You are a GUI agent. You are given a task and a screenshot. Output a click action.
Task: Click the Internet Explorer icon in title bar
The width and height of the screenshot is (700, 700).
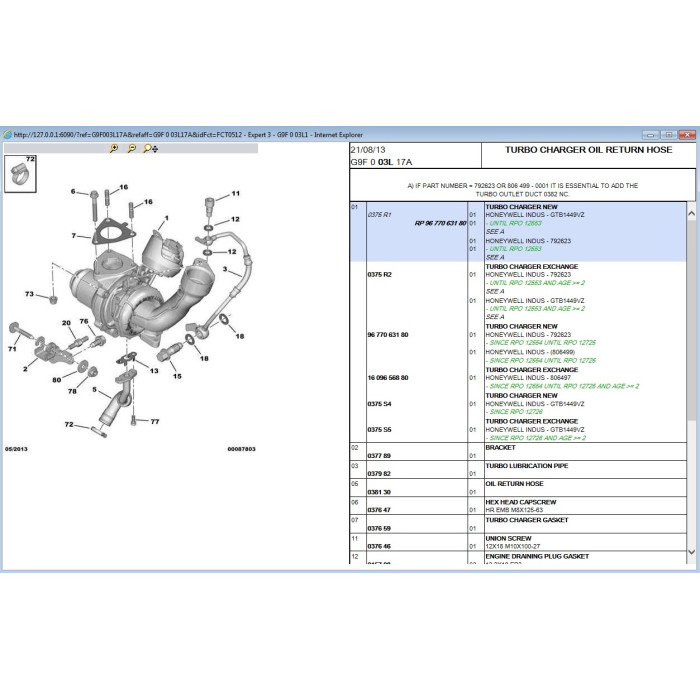[x=8, y=135]
